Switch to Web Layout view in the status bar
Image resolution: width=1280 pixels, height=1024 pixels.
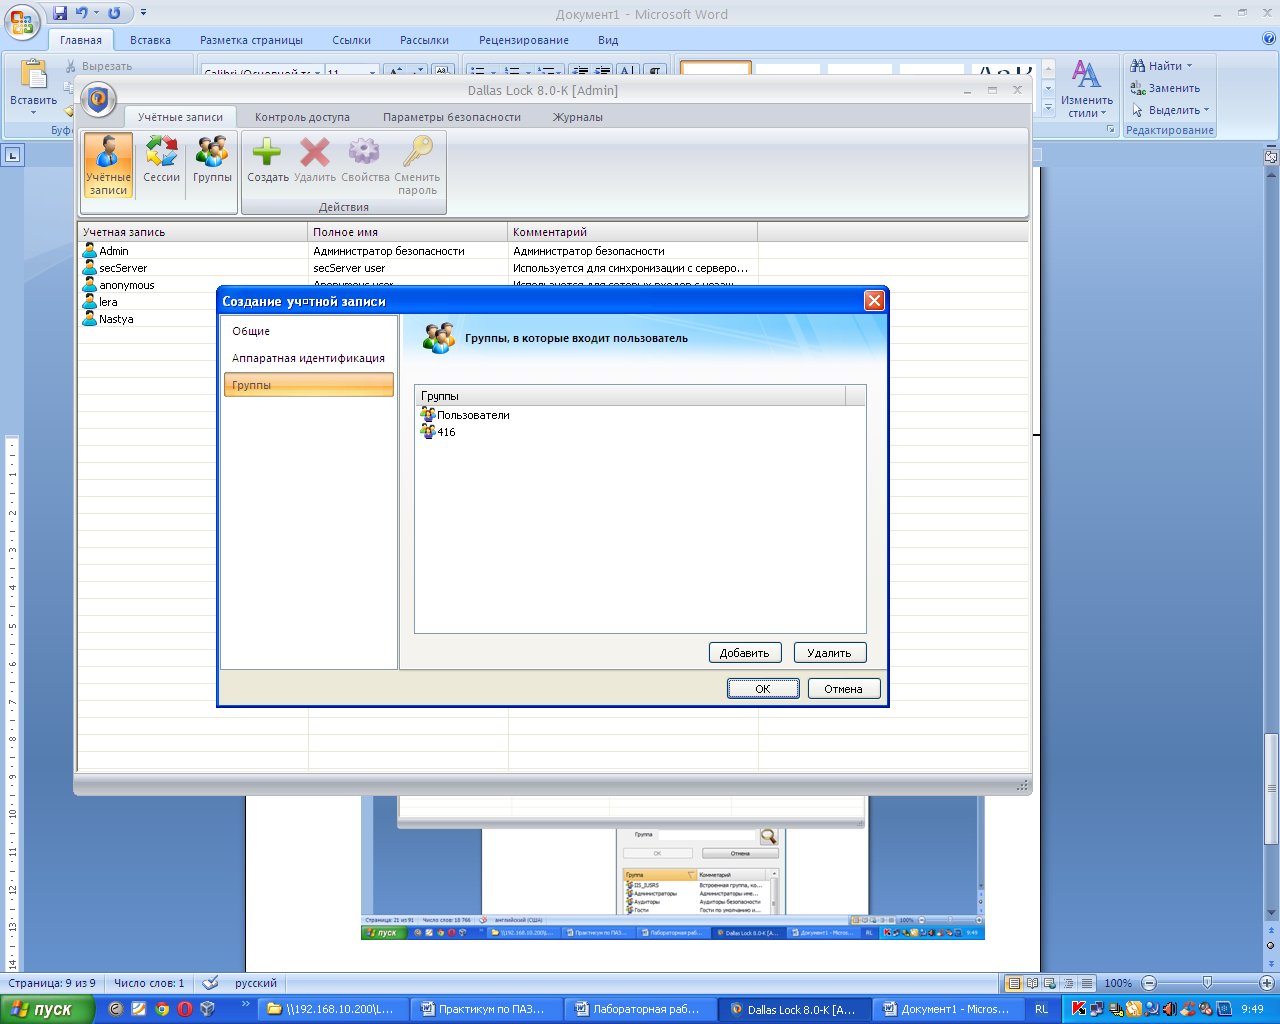[1050, 983]
